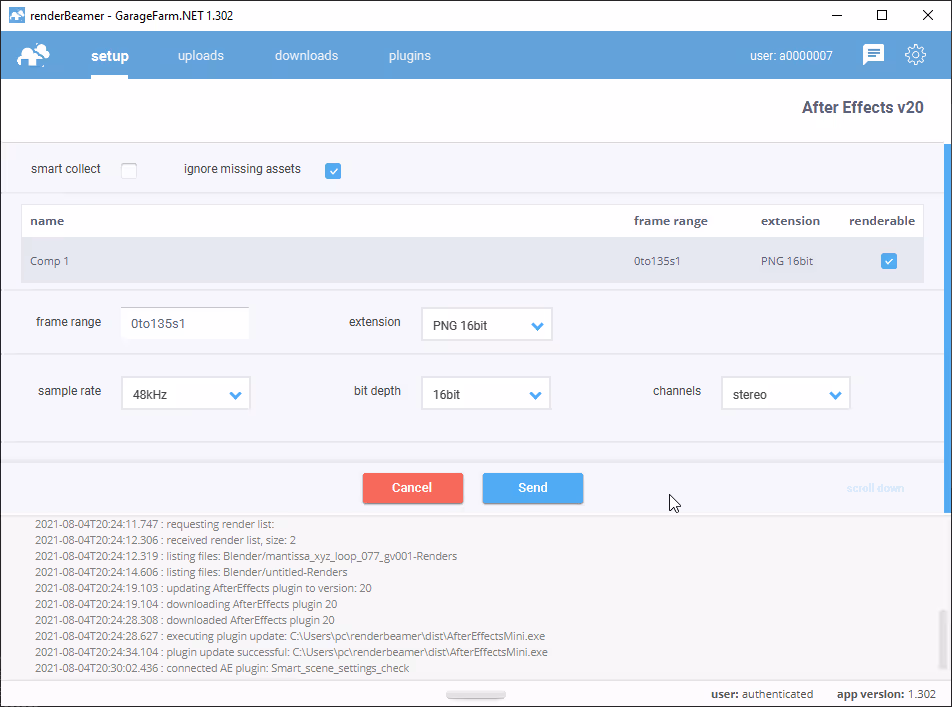Open the sample rate 48kHz dropdown
Image resolution: width=952 pixels, height=707 pixels.
[186, 394]
